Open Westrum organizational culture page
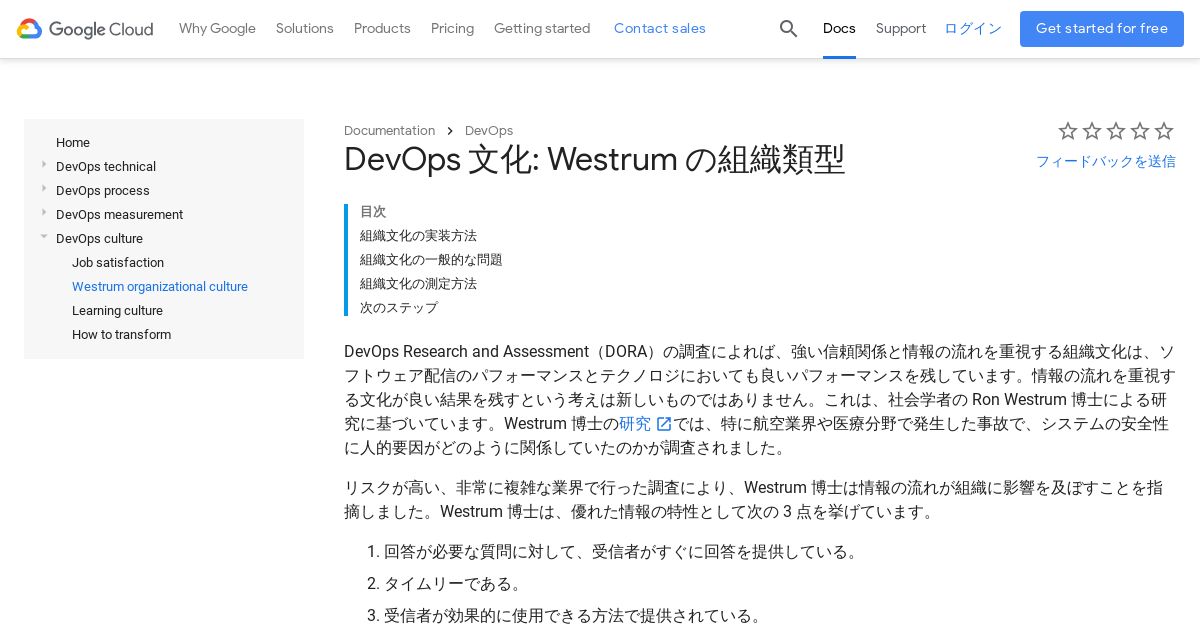This screenshot has height=630, width=1200. point(160,287)
